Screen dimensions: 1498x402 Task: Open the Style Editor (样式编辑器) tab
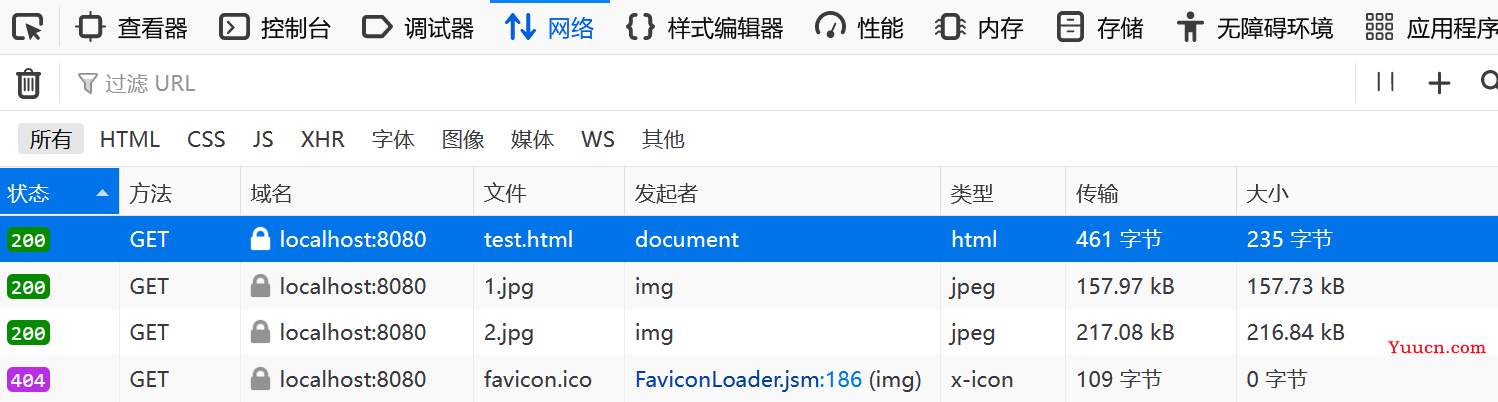coord(704,28)
